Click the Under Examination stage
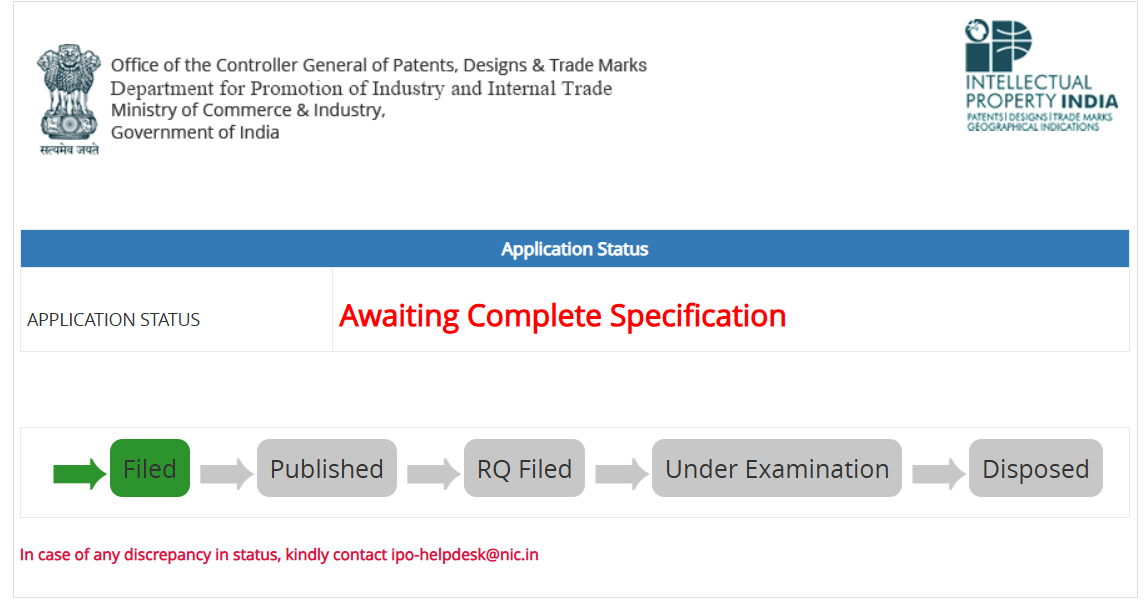 tap(777, 469)
